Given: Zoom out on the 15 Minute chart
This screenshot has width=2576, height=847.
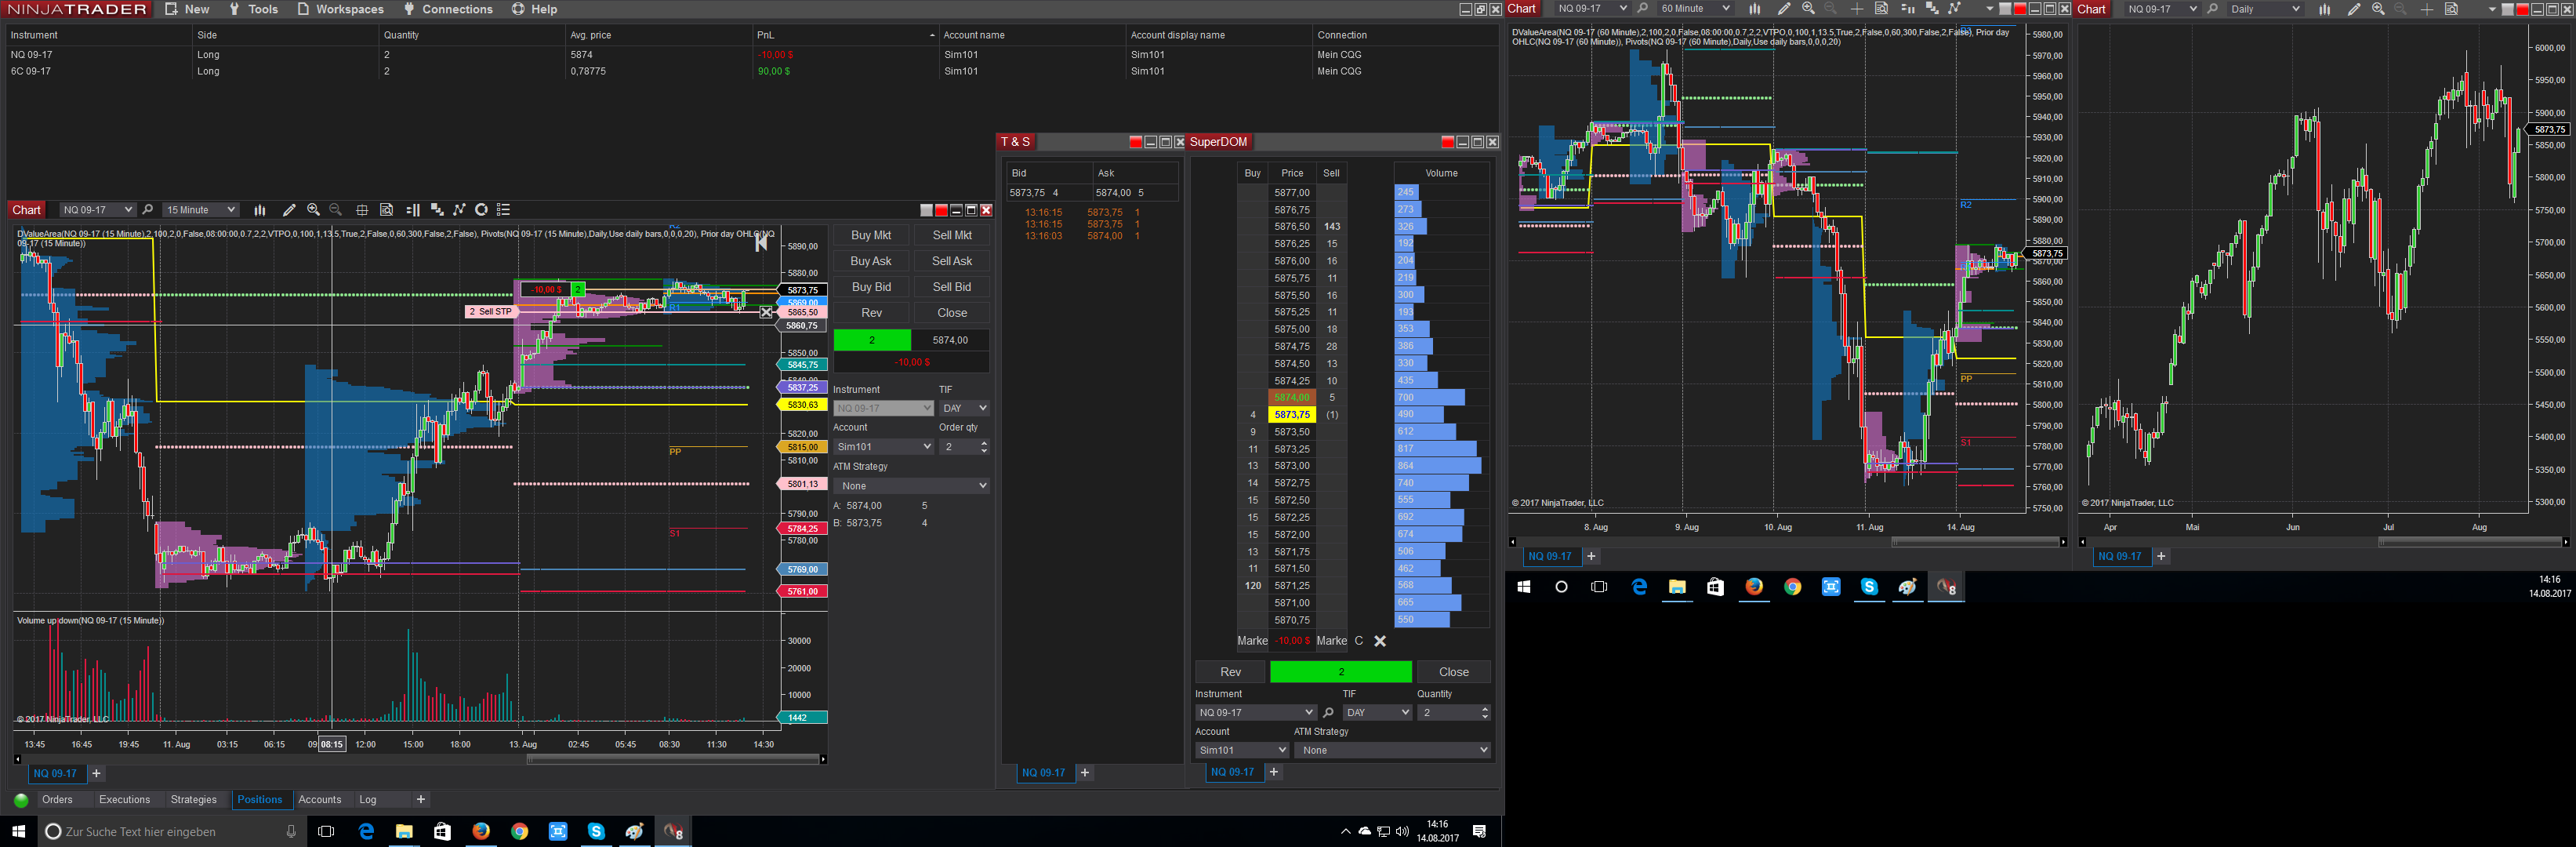Looking at the screenshot, I should 336,210.
